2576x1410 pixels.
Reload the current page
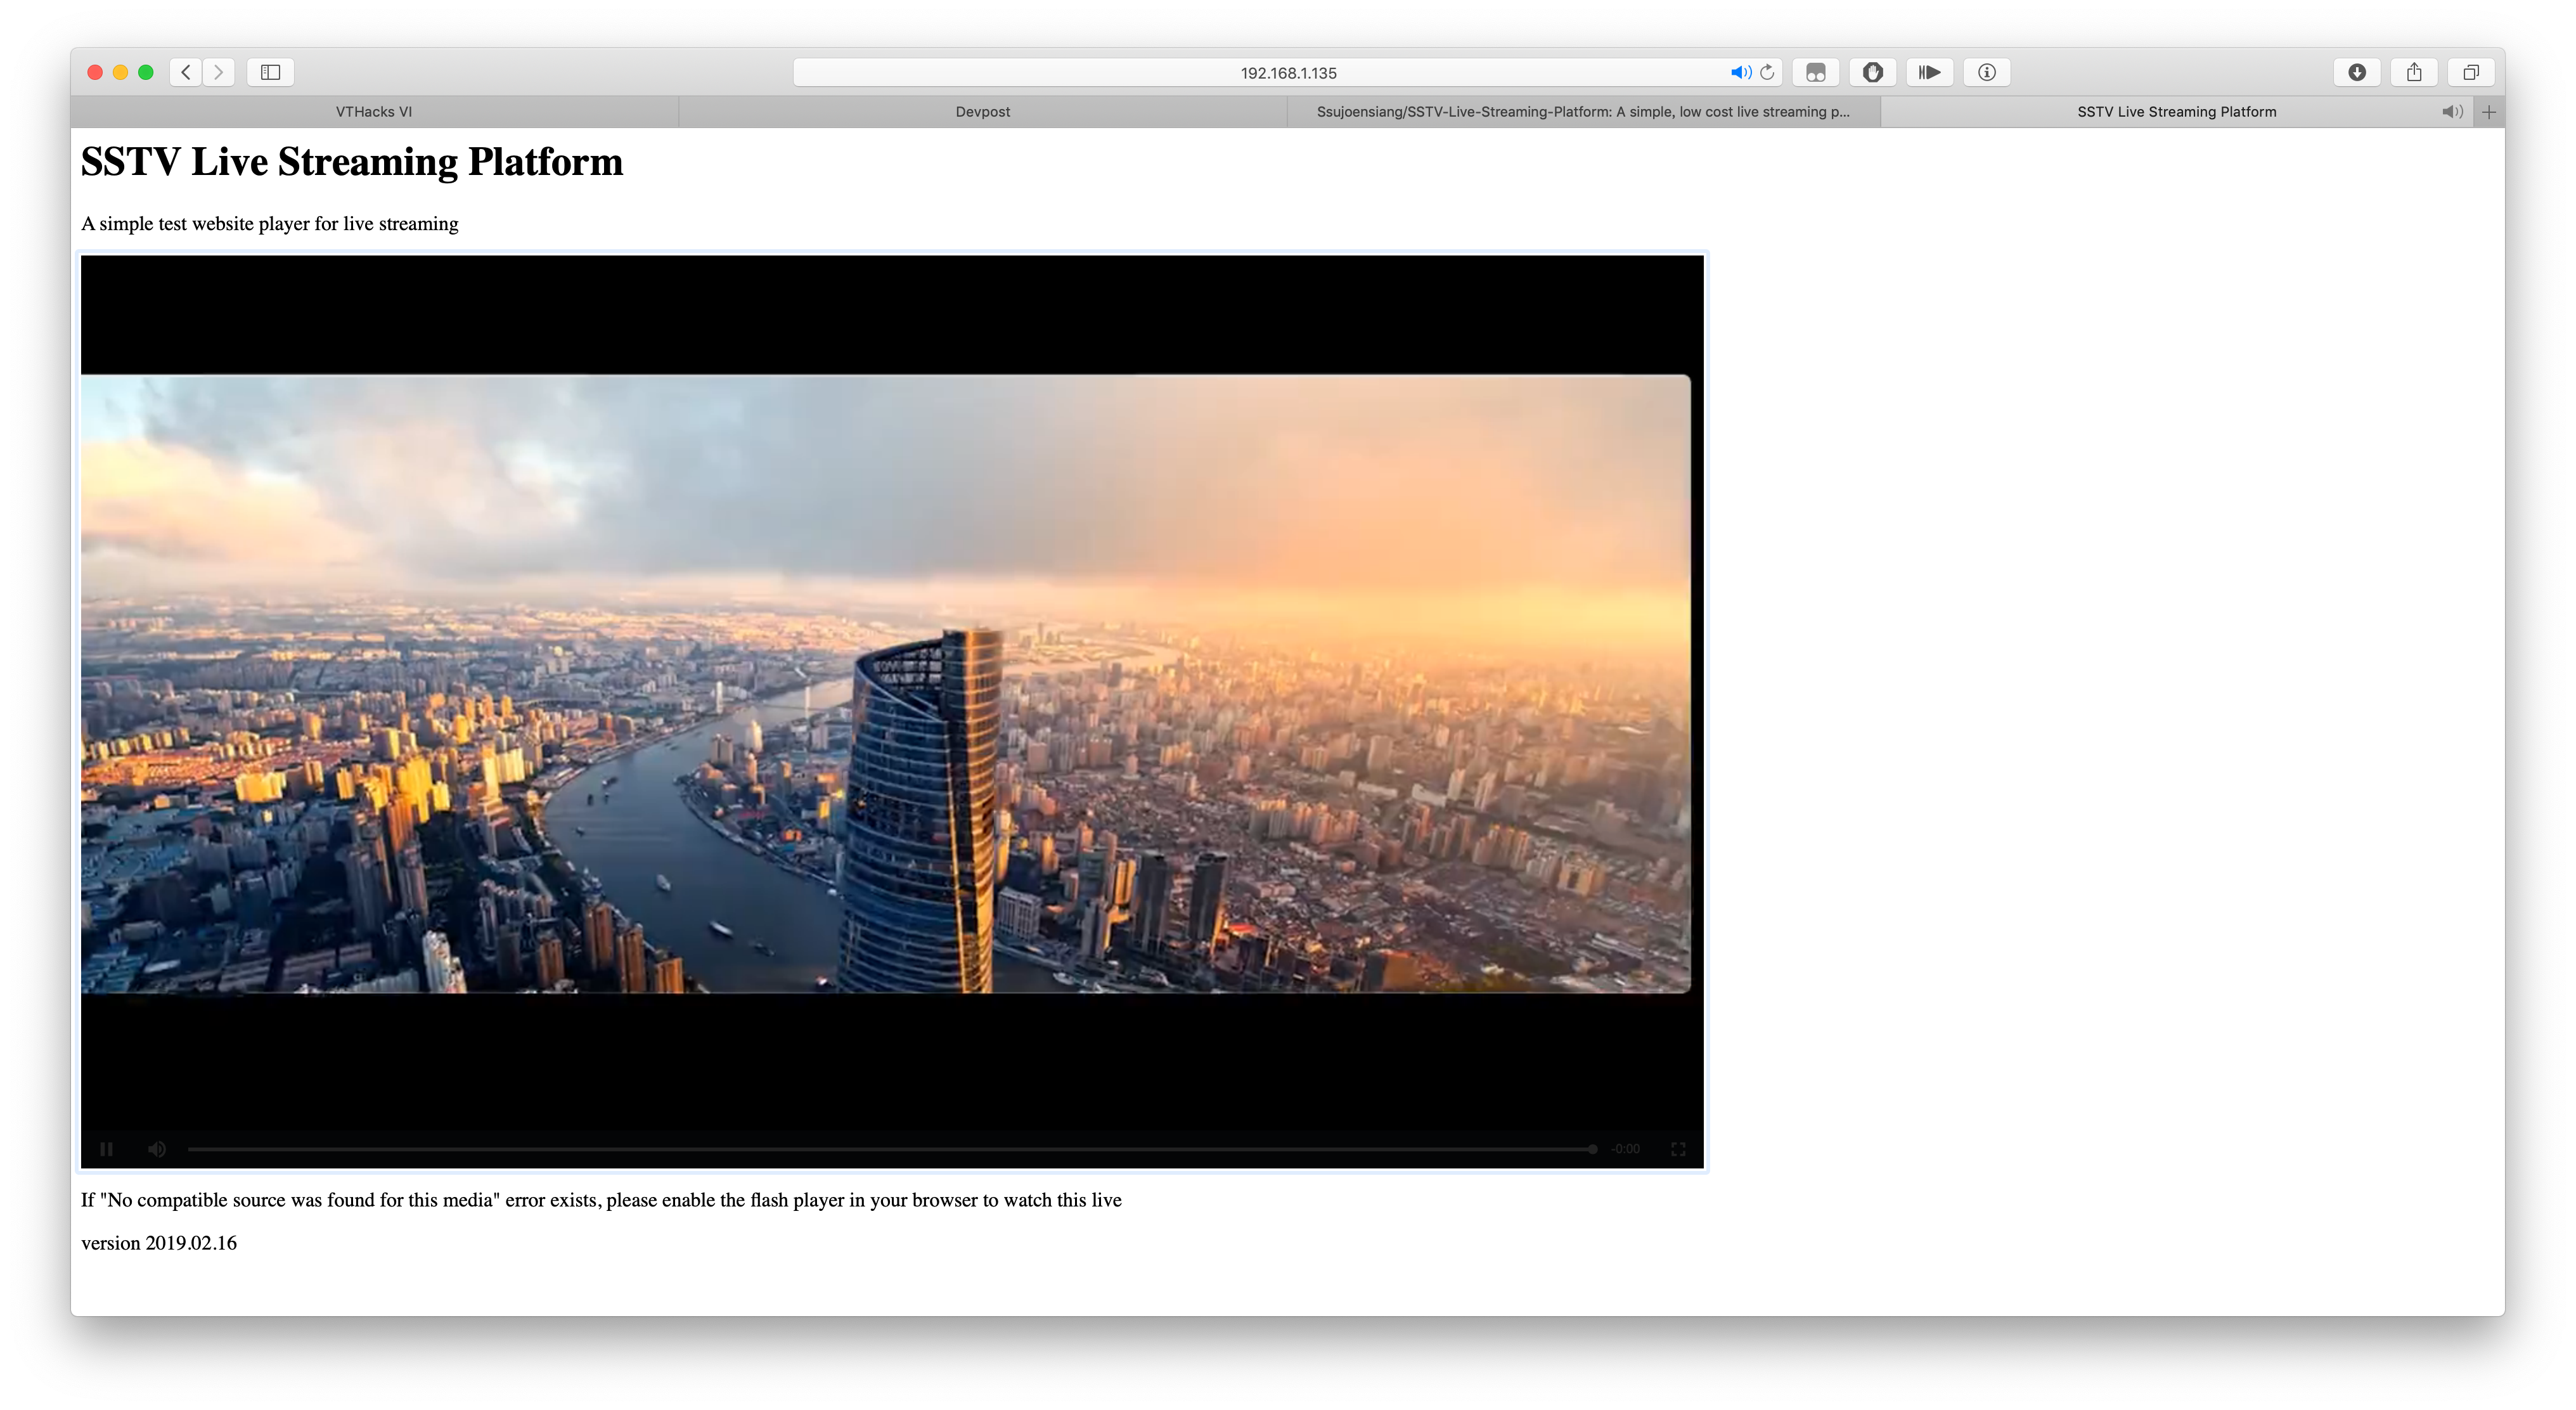point(1767,72)
